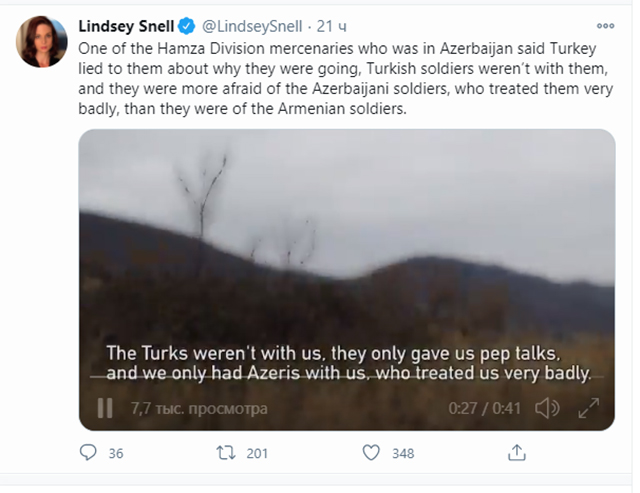Click the 201 retweet count
Viewport: 640px width, 493px height.
tap(257, 453)
